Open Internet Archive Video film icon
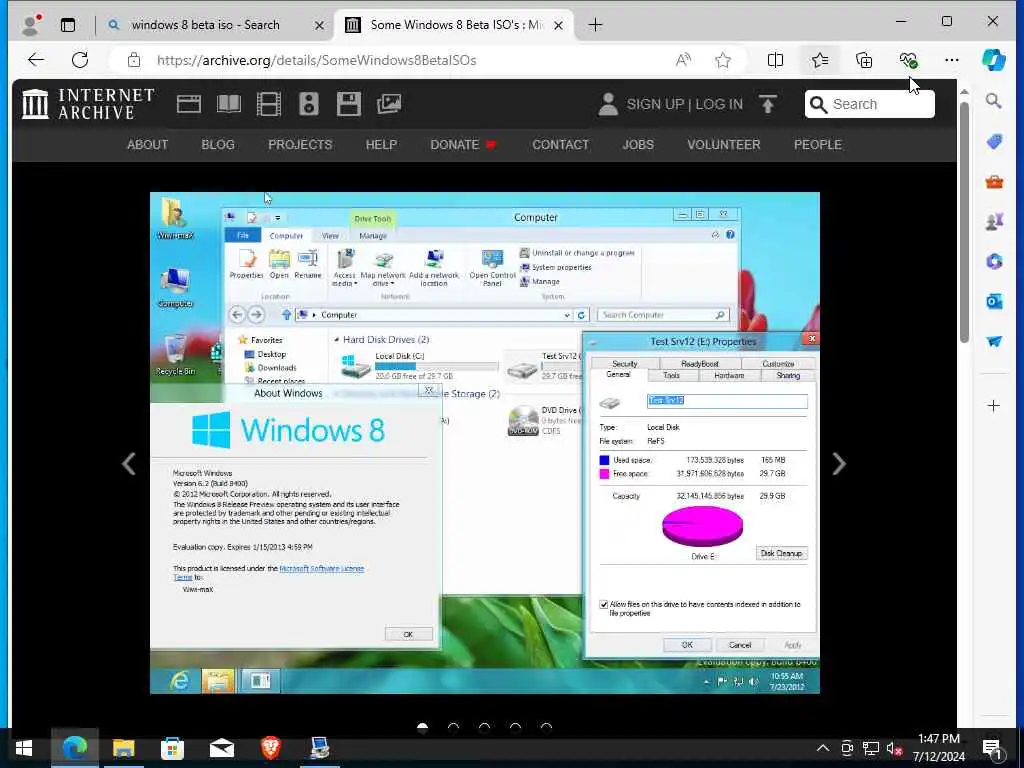Image resolution: width=1024 pixels, height=768 pixels. click(x=268, y=104)
